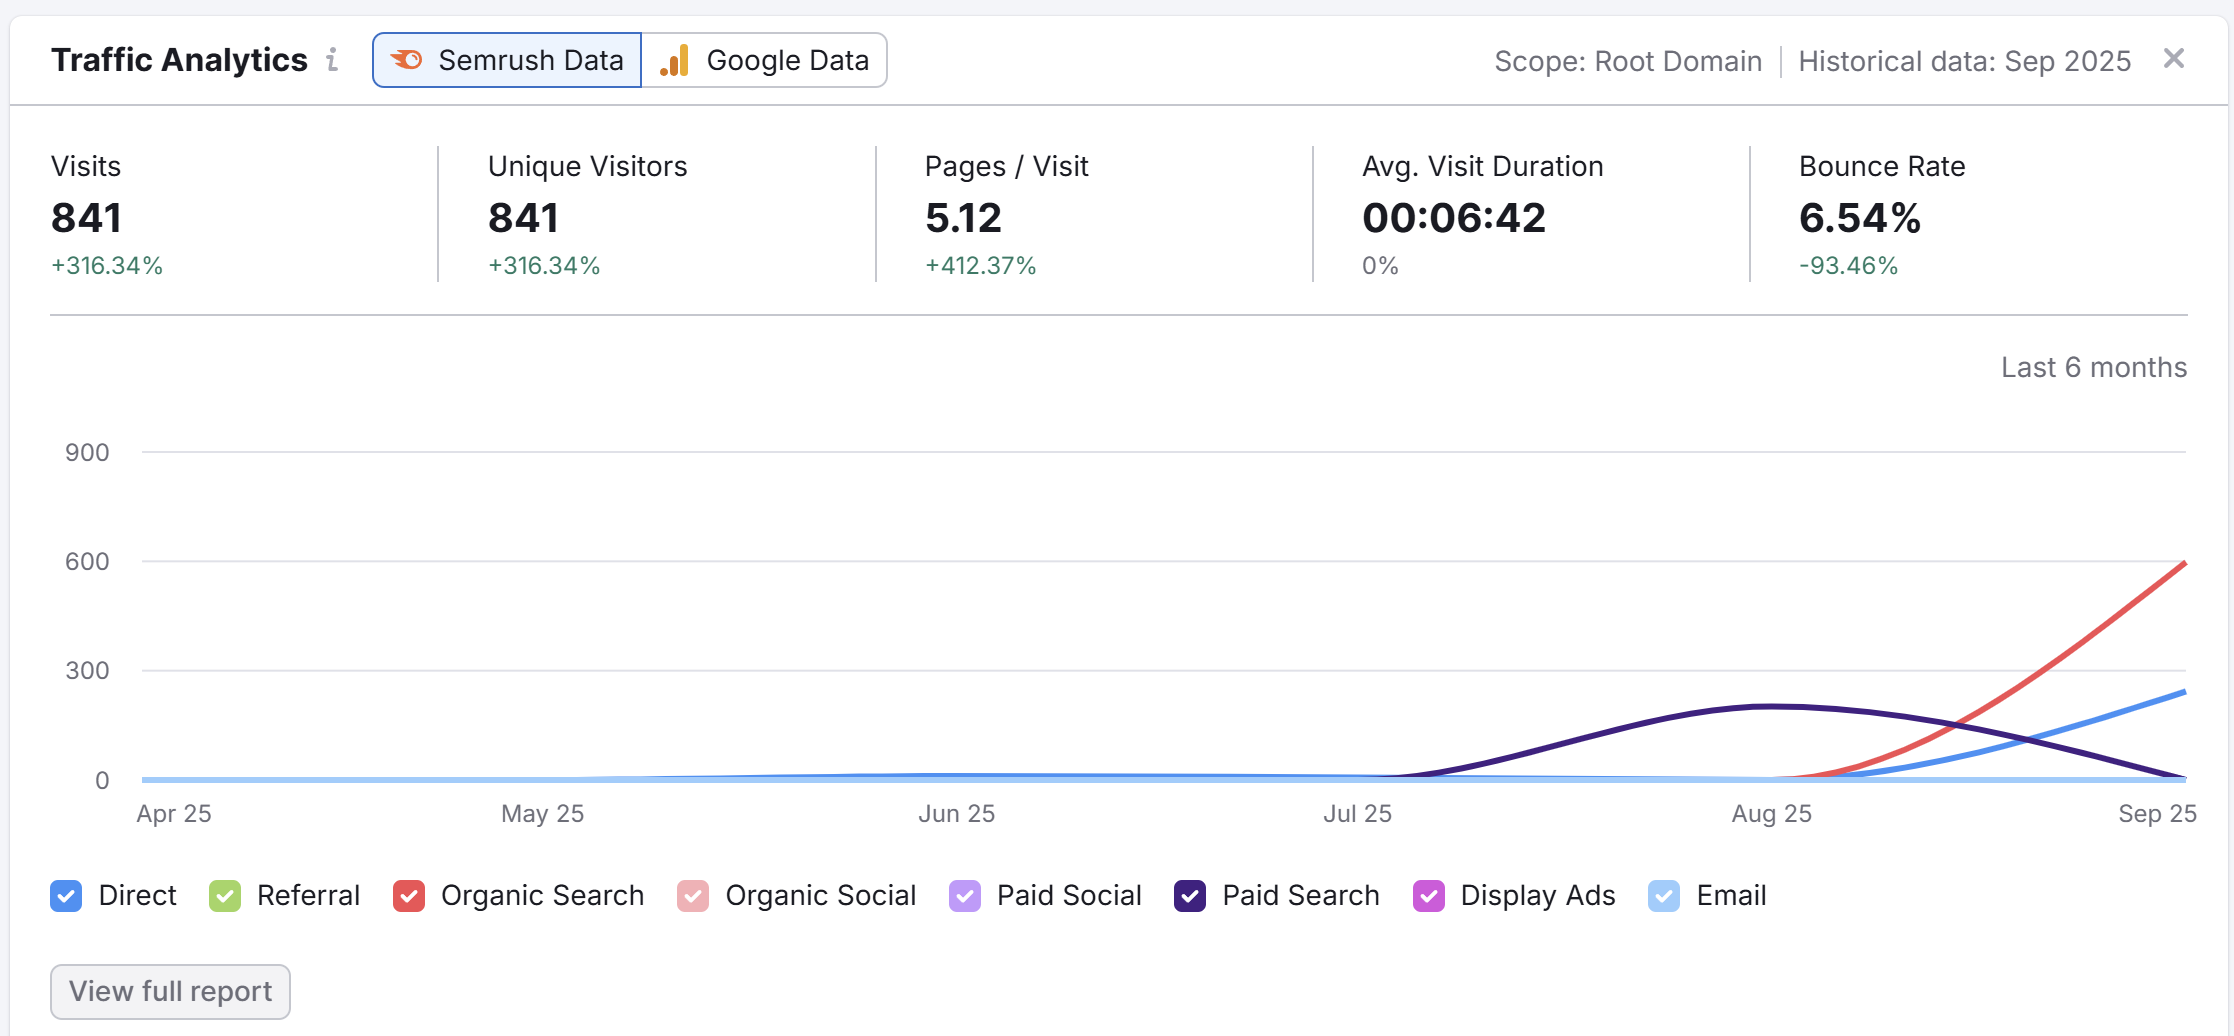Image resolution: width=2234 pixels, height=1036 pixels.
Task: Click the Semrush logo icon
Action: (x=406, y=60)
